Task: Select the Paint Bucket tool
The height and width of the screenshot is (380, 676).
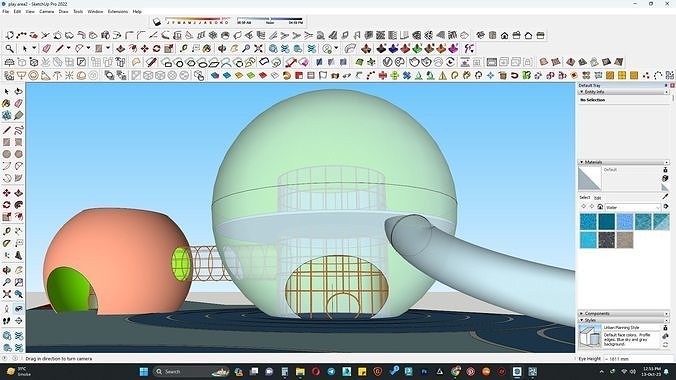Action: point(6,104)
